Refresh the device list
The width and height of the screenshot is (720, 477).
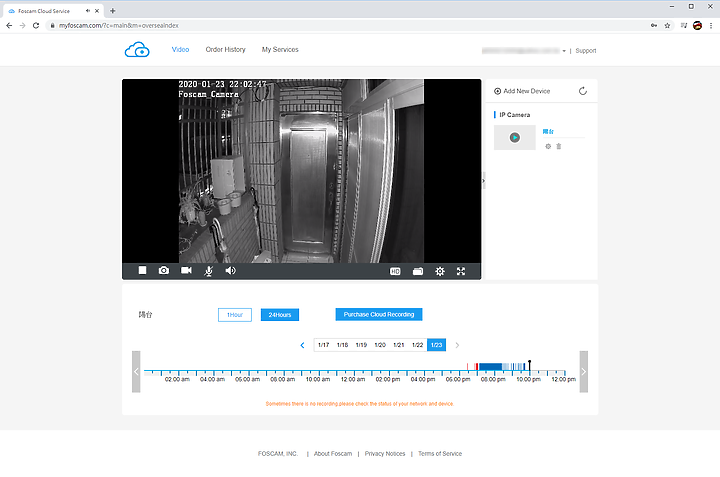pyautogui.click(x=583, y=91)
